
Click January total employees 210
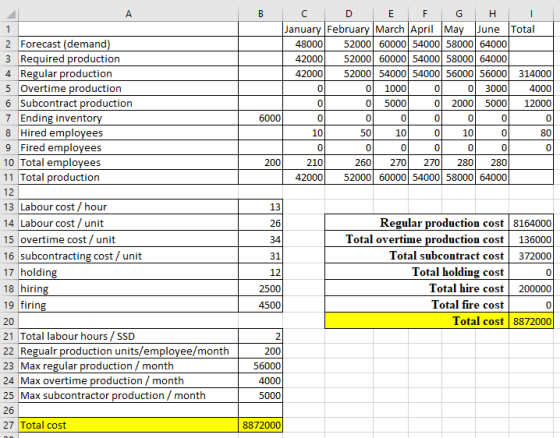click(x=304, y=163)
